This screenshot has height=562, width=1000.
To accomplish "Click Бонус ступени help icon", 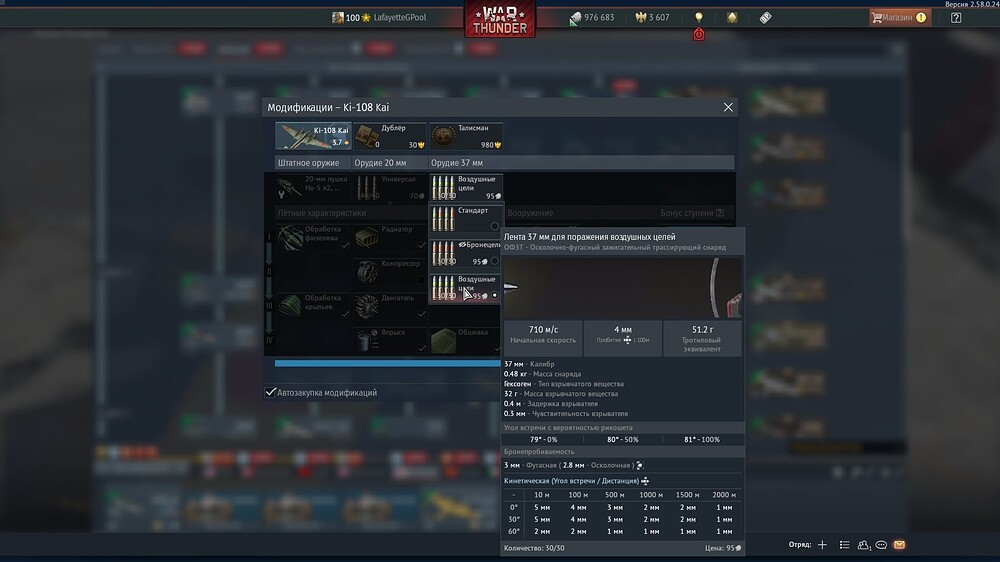I will pos(719,213).
